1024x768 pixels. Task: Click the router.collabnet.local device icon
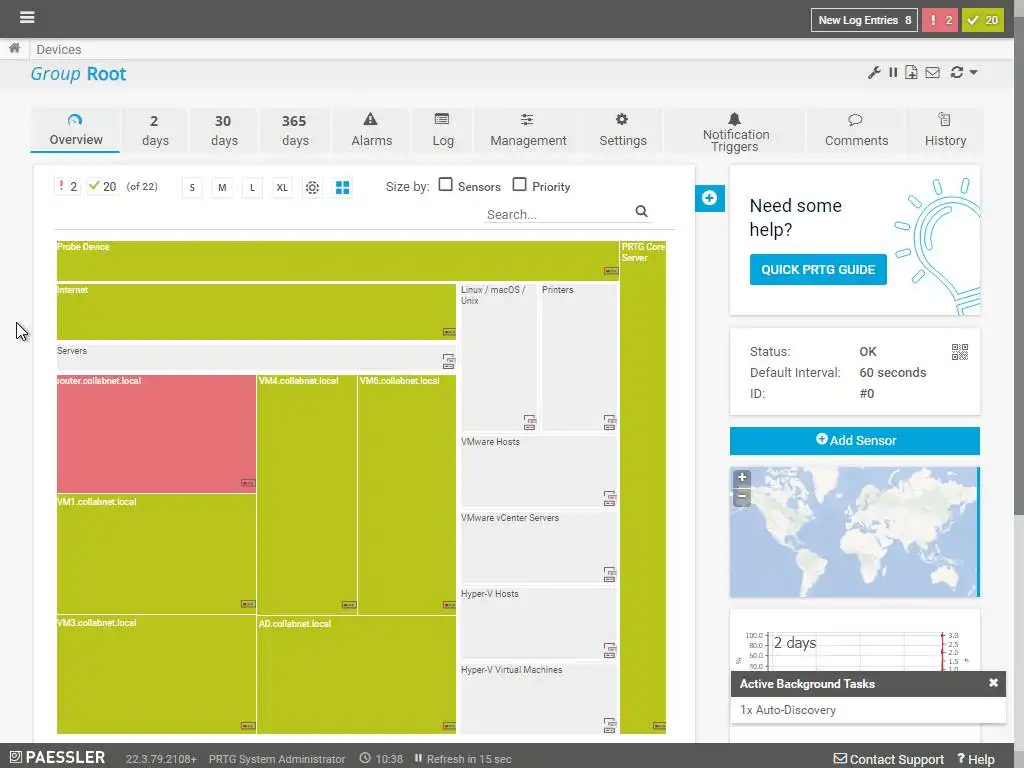[248, 483]
